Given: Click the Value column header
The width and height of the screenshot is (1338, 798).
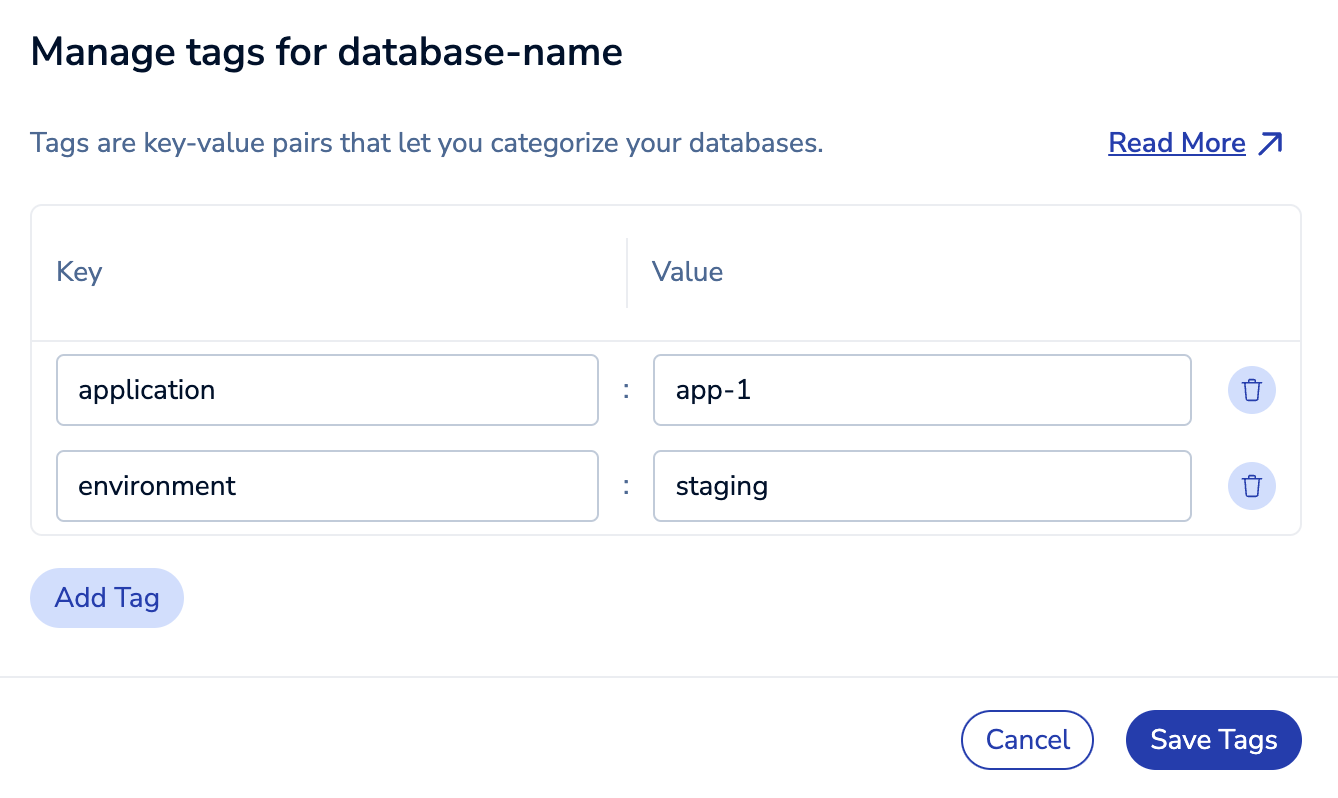Looking at the screenshot, I should pyautogui.click(x=687, y=272).
